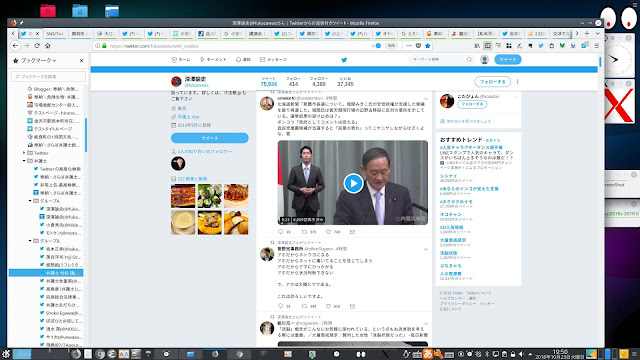Open the soup bowl photo thumbnail

point(183,223)
